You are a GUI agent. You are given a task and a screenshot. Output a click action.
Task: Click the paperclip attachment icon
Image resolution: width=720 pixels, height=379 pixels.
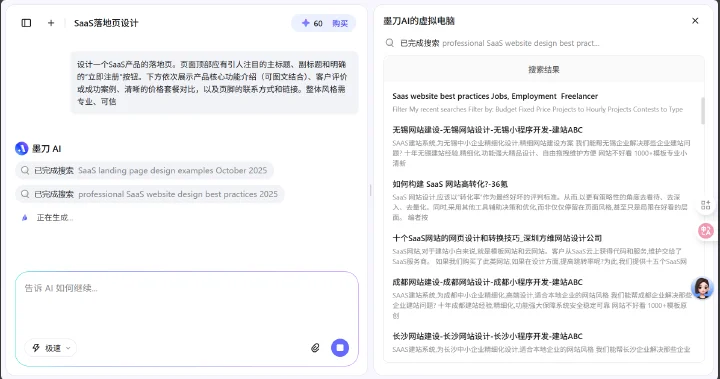point(315,348)
